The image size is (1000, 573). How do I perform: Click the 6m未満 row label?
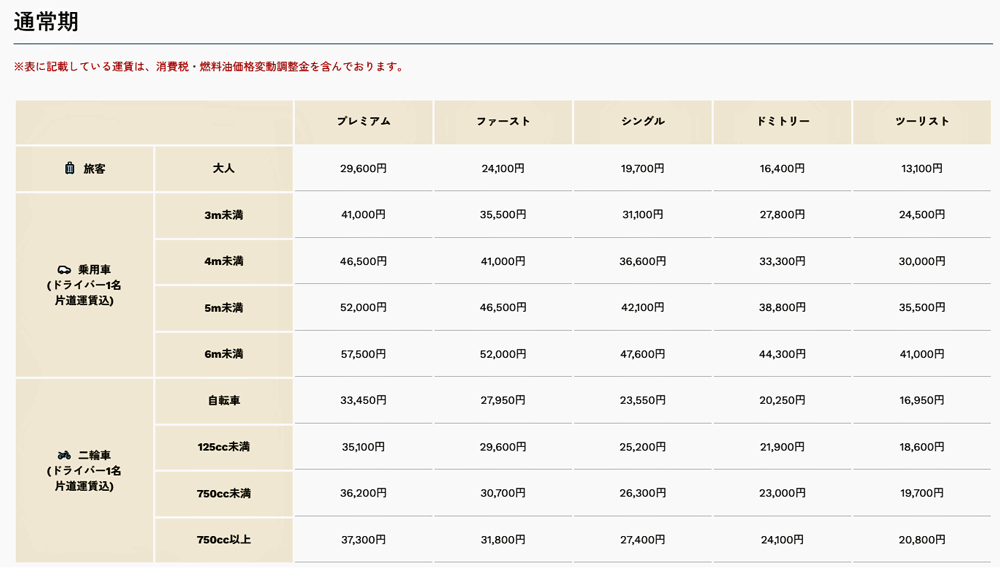[x=224, y=354]
